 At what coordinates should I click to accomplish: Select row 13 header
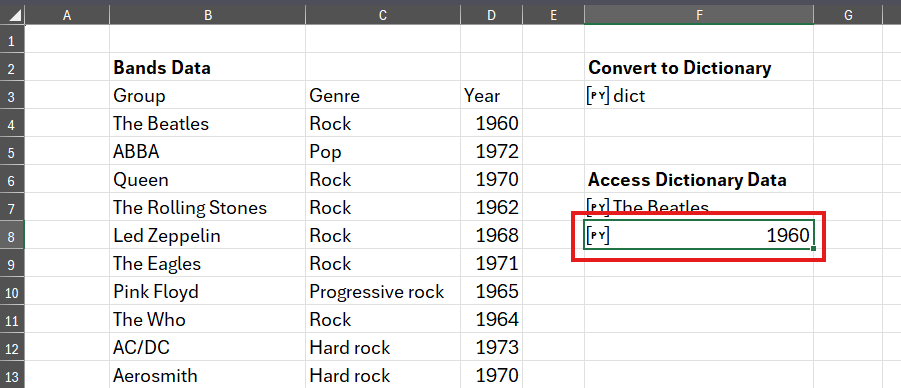(x=12, y=376)
